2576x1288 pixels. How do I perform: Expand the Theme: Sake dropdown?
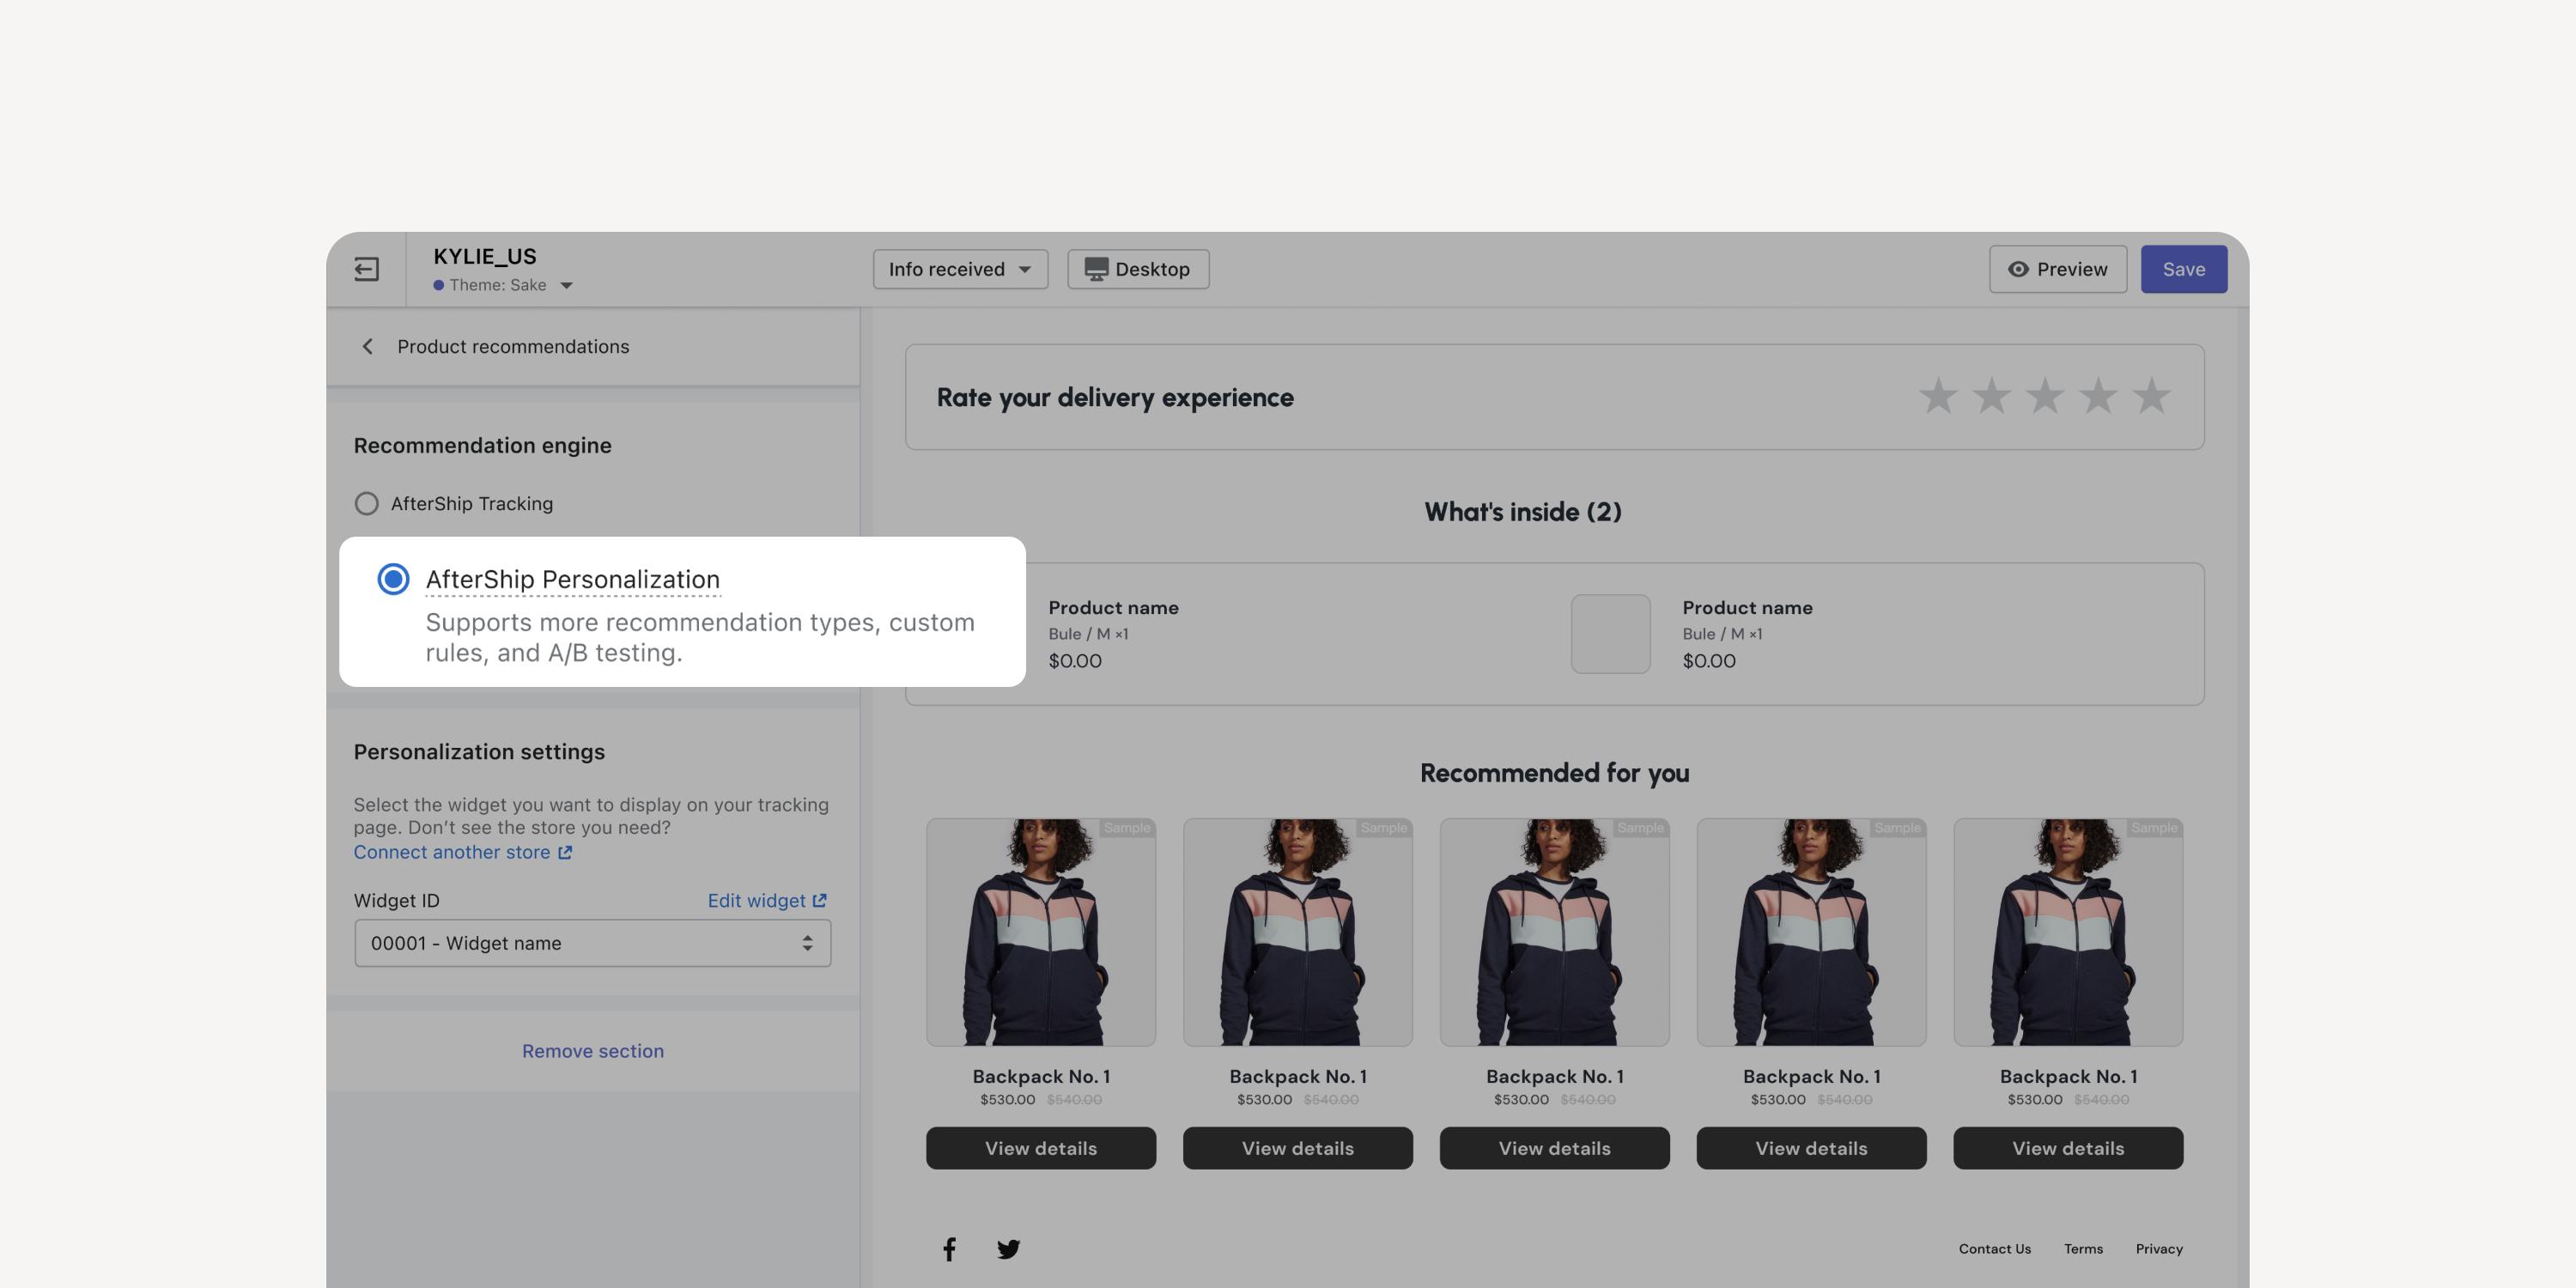pos(502,285)
